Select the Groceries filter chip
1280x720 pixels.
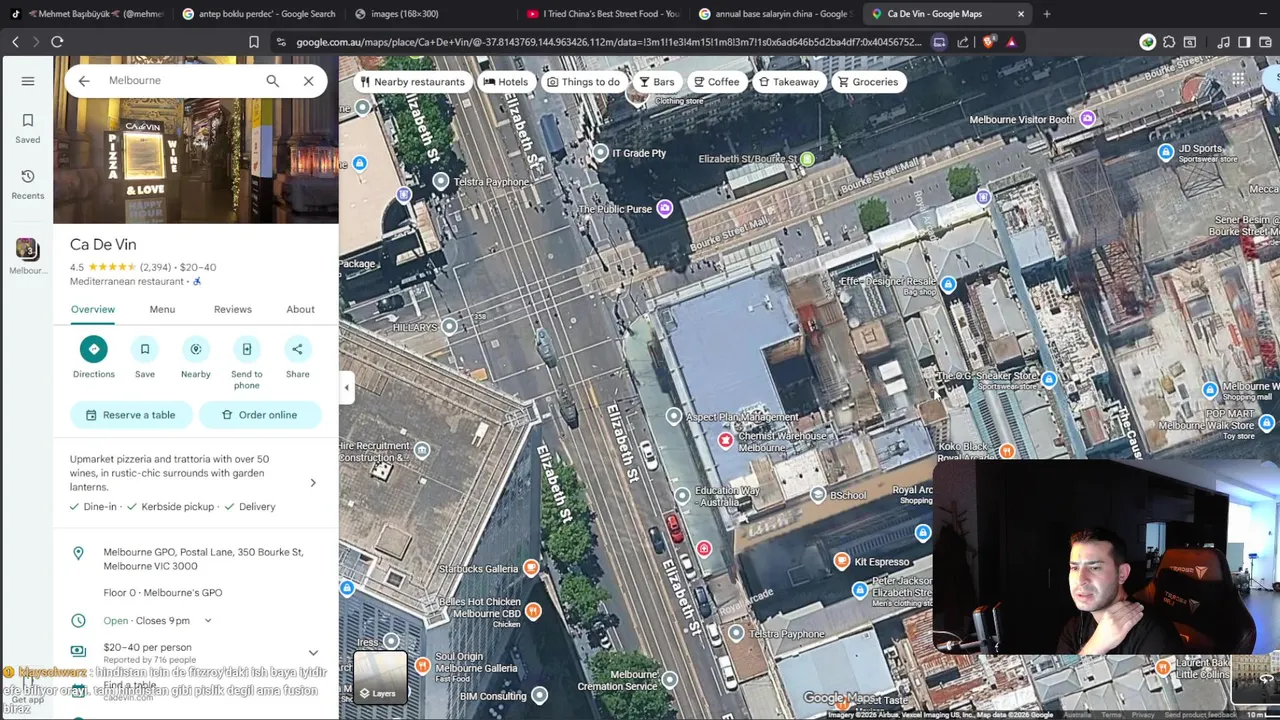[x=868, y=82]
